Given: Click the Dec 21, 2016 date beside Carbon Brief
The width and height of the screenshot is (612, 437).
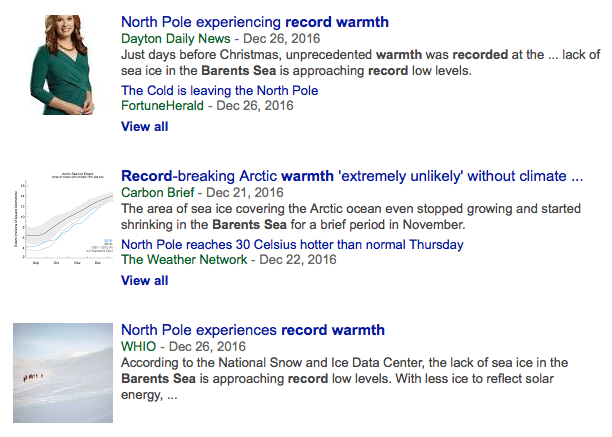Looking at the screenshot, I should point(245,192).
